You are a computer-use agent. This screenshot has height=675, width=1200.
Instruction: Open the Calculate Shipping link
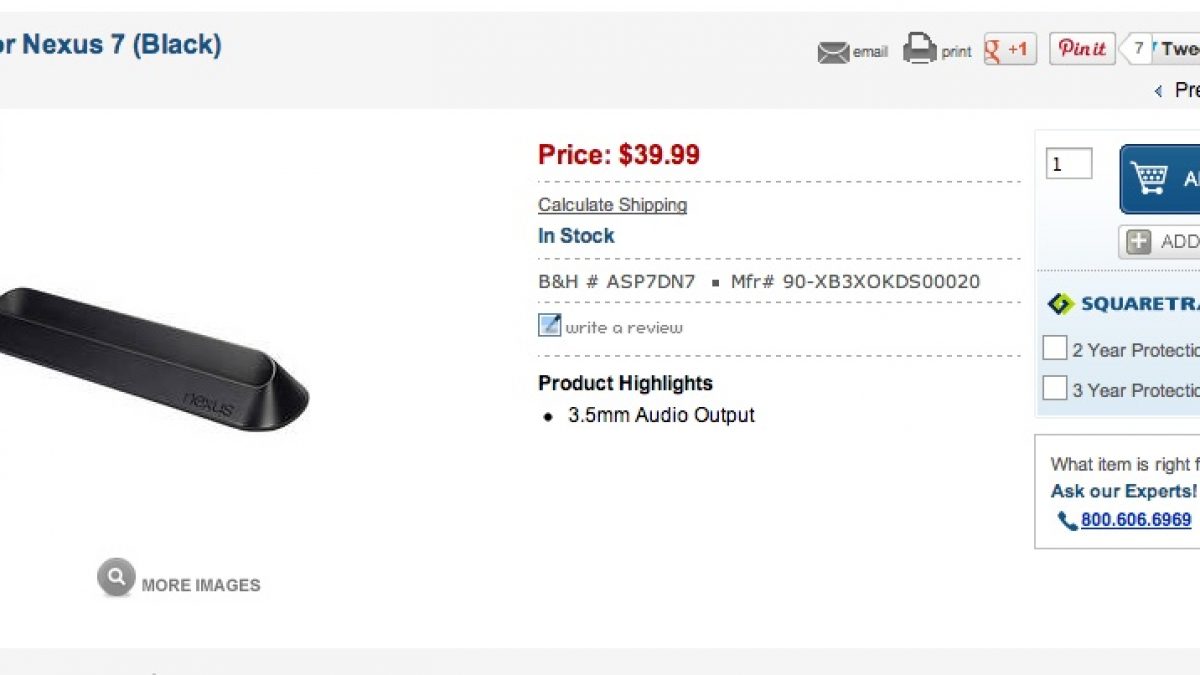click(612, 205)
